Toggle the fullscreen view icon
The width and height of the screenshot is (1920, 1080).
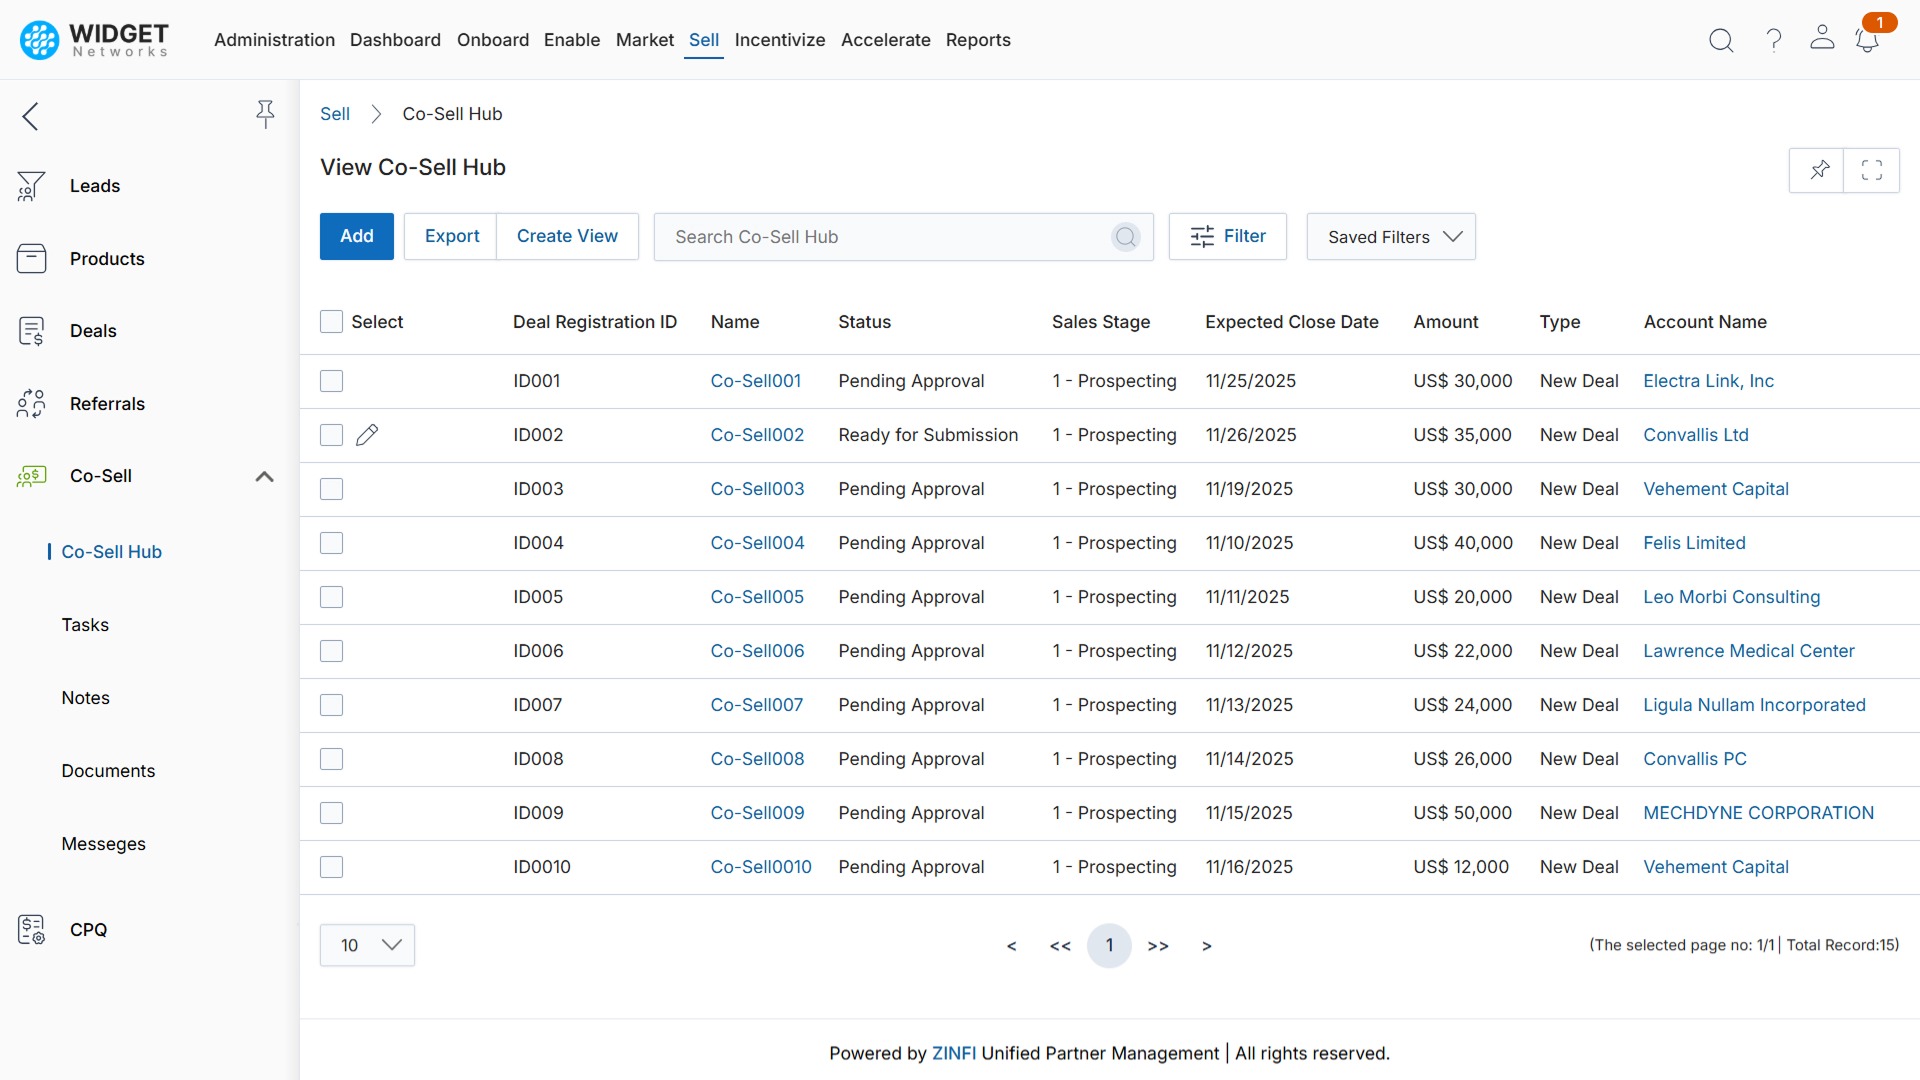click(x=1872, y=170)
